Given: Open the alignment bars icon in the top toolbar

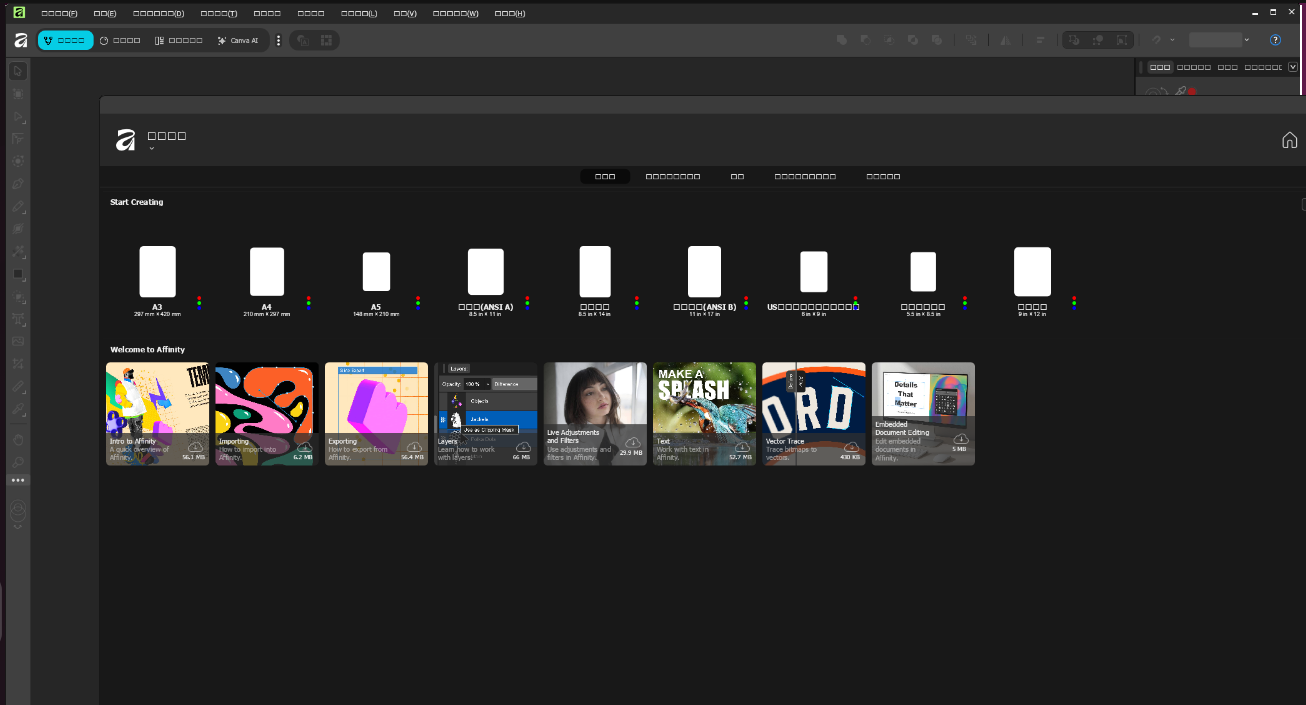Looking at the screenshot, I should click(x=1040, y=40).
